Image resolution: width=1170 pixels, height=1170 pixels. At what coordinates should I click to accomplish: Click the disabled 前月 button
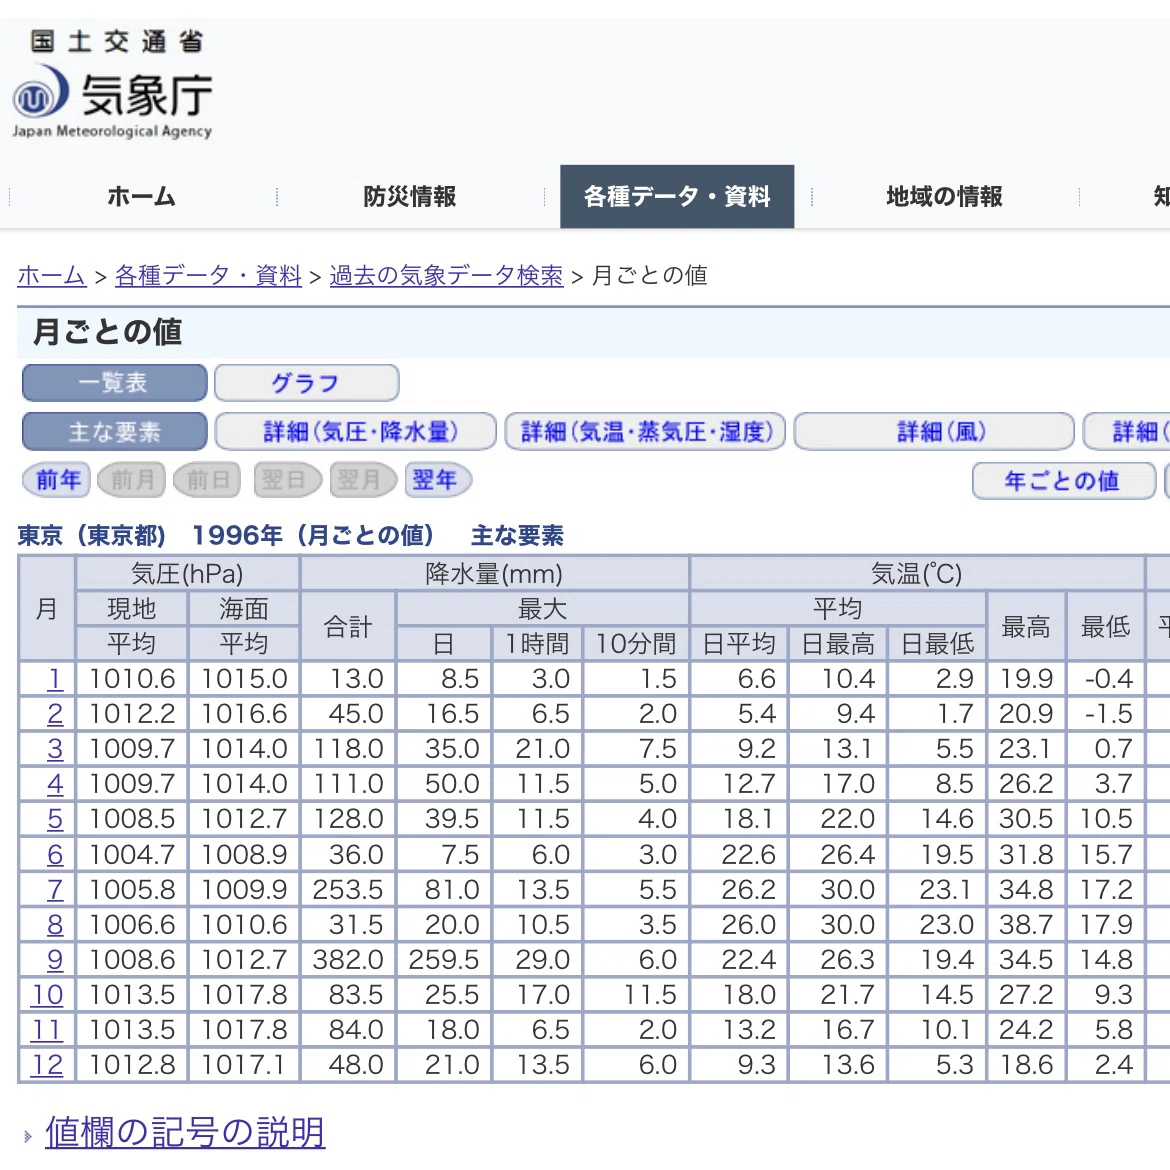(132, 480)
